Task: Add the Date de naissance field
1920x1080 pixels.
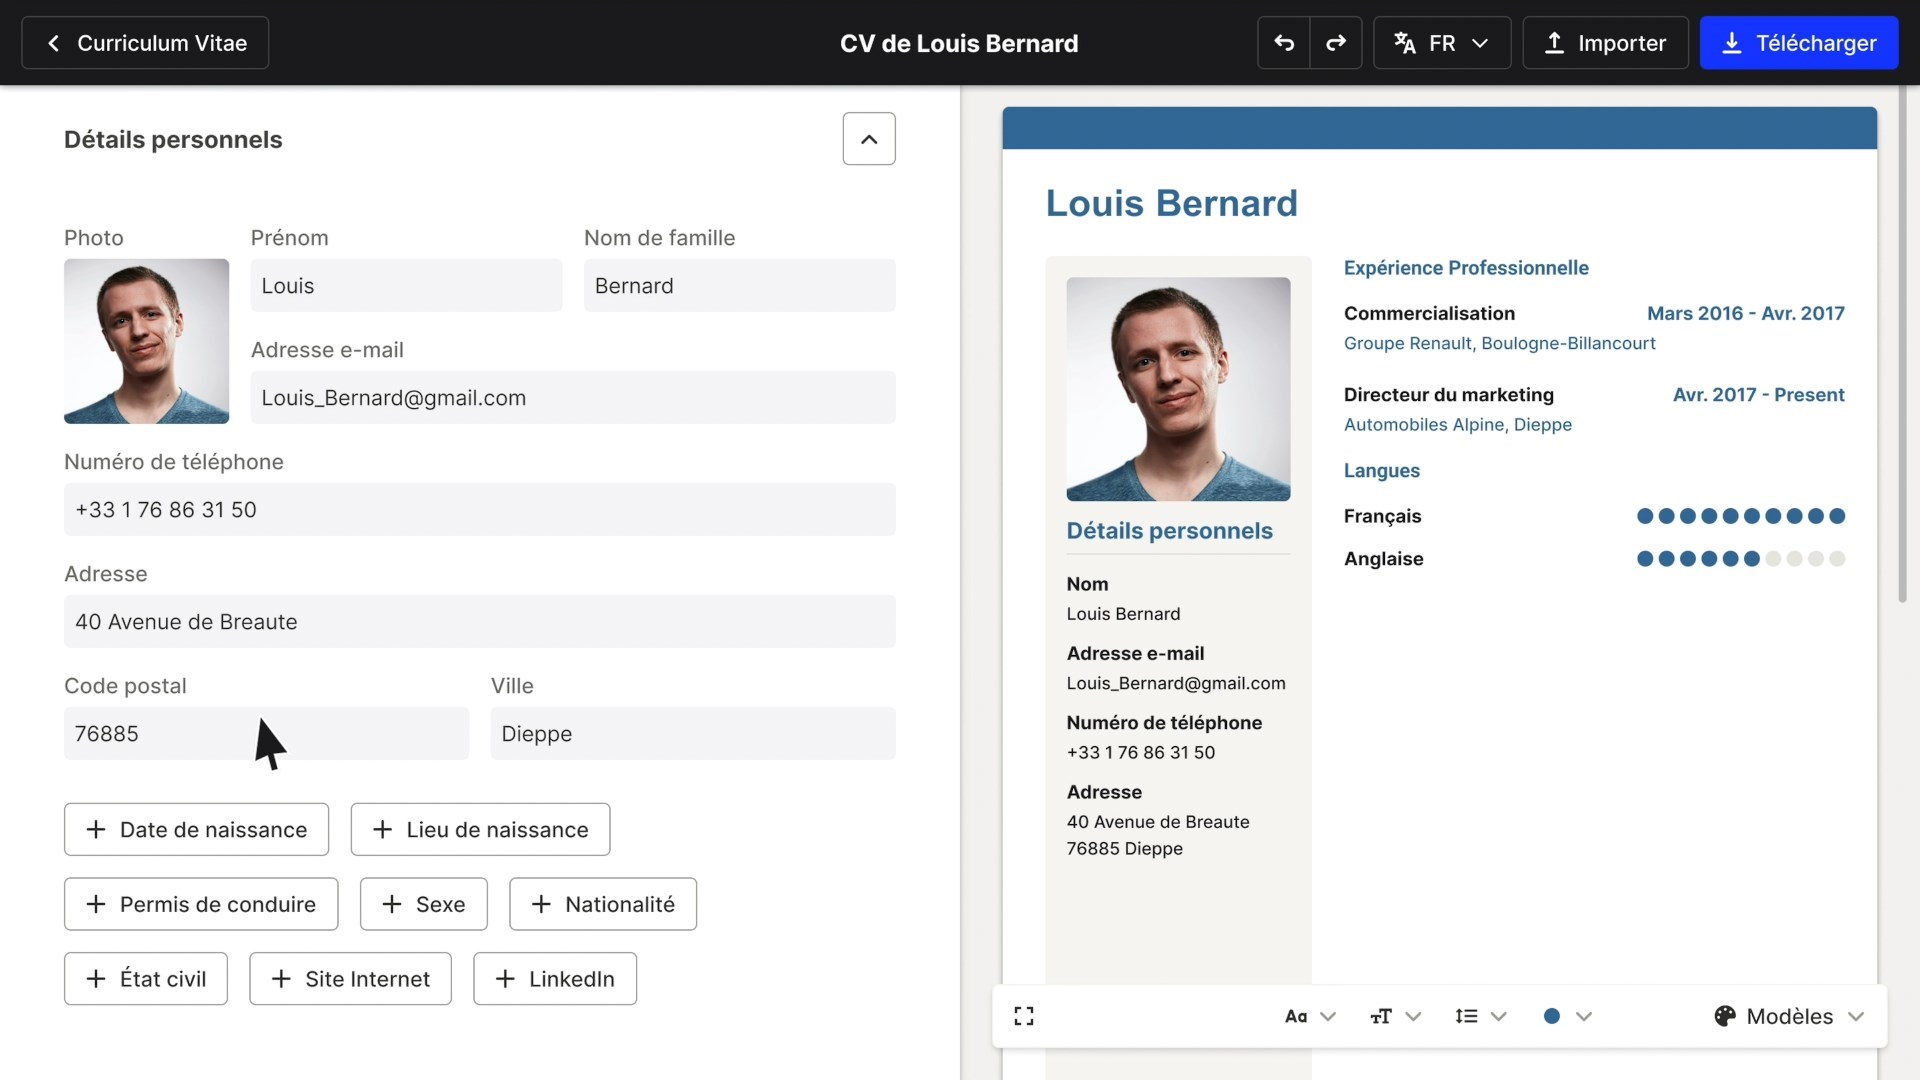Action: (x=196, y=829)
